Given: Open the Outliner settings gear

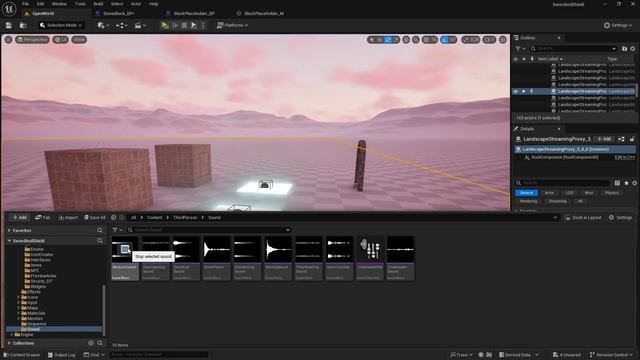Looking at the screenshot, I should [x=633, y=49].
